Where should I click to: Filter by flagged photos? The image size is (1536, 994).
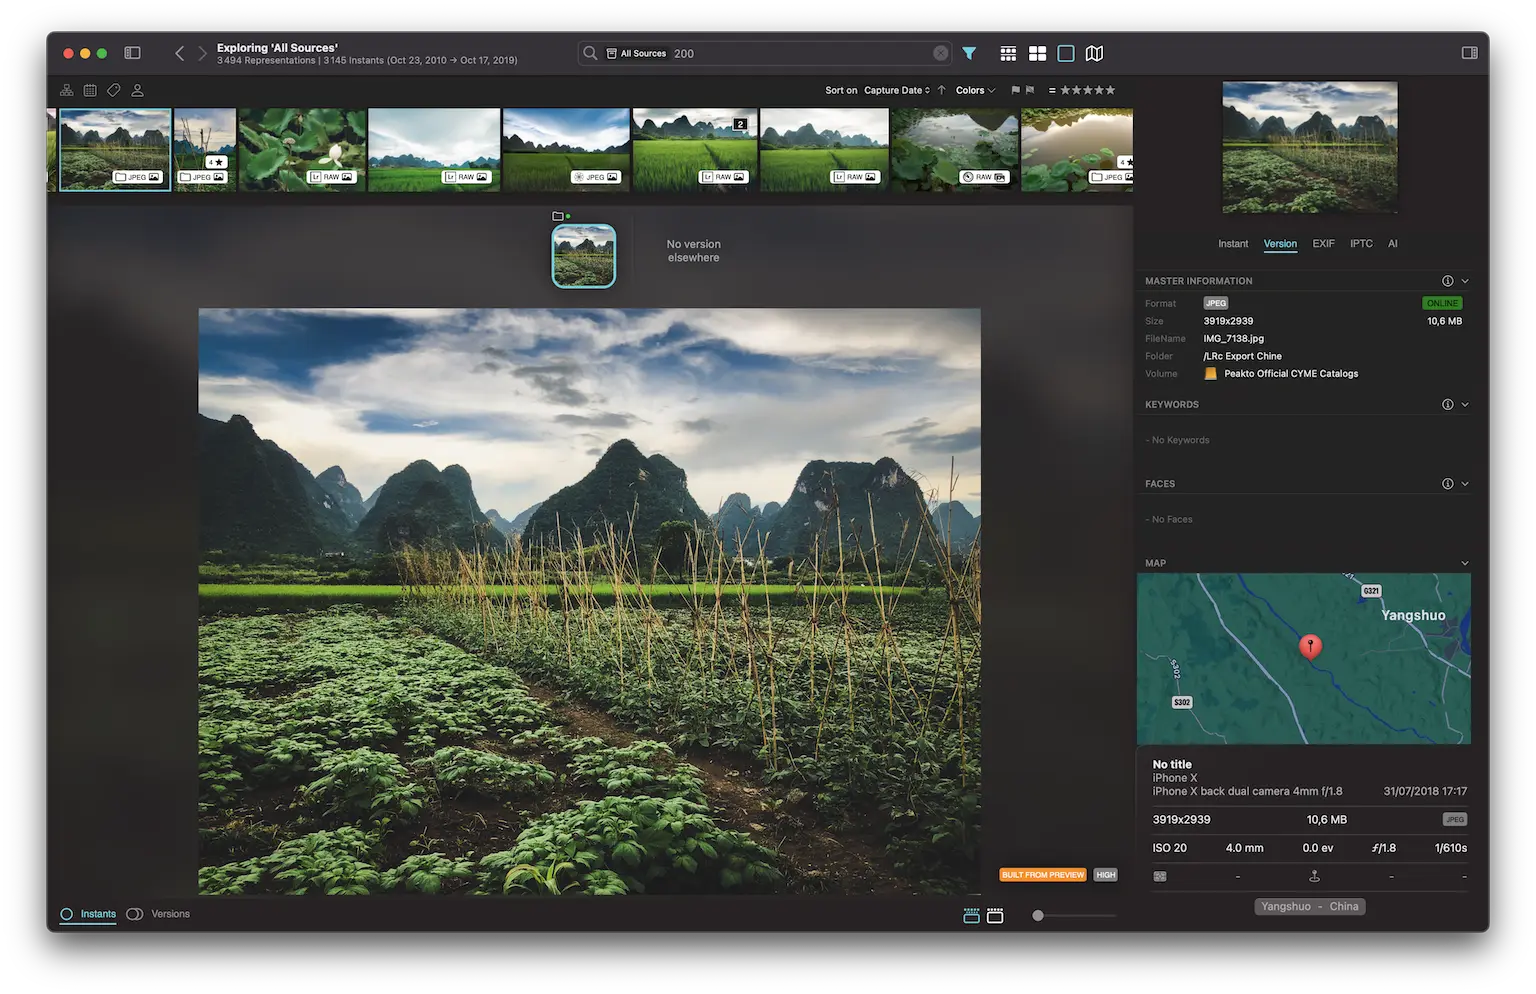click(x=1016, y=90)
